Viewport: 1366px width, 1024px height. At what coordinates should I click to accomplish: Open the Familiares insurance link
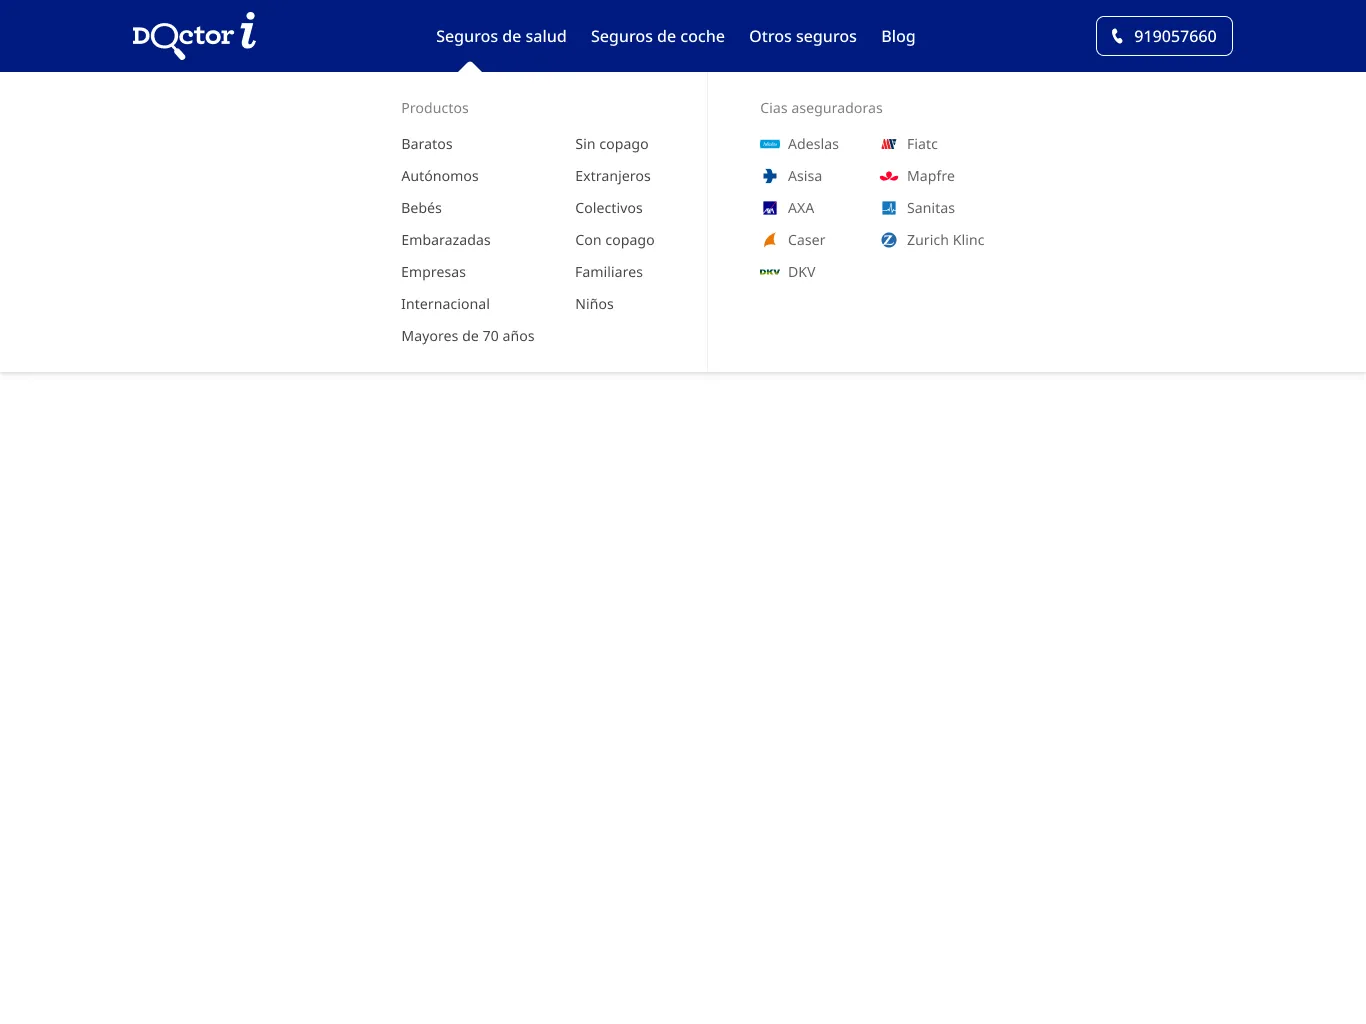(x=609, y=272)
